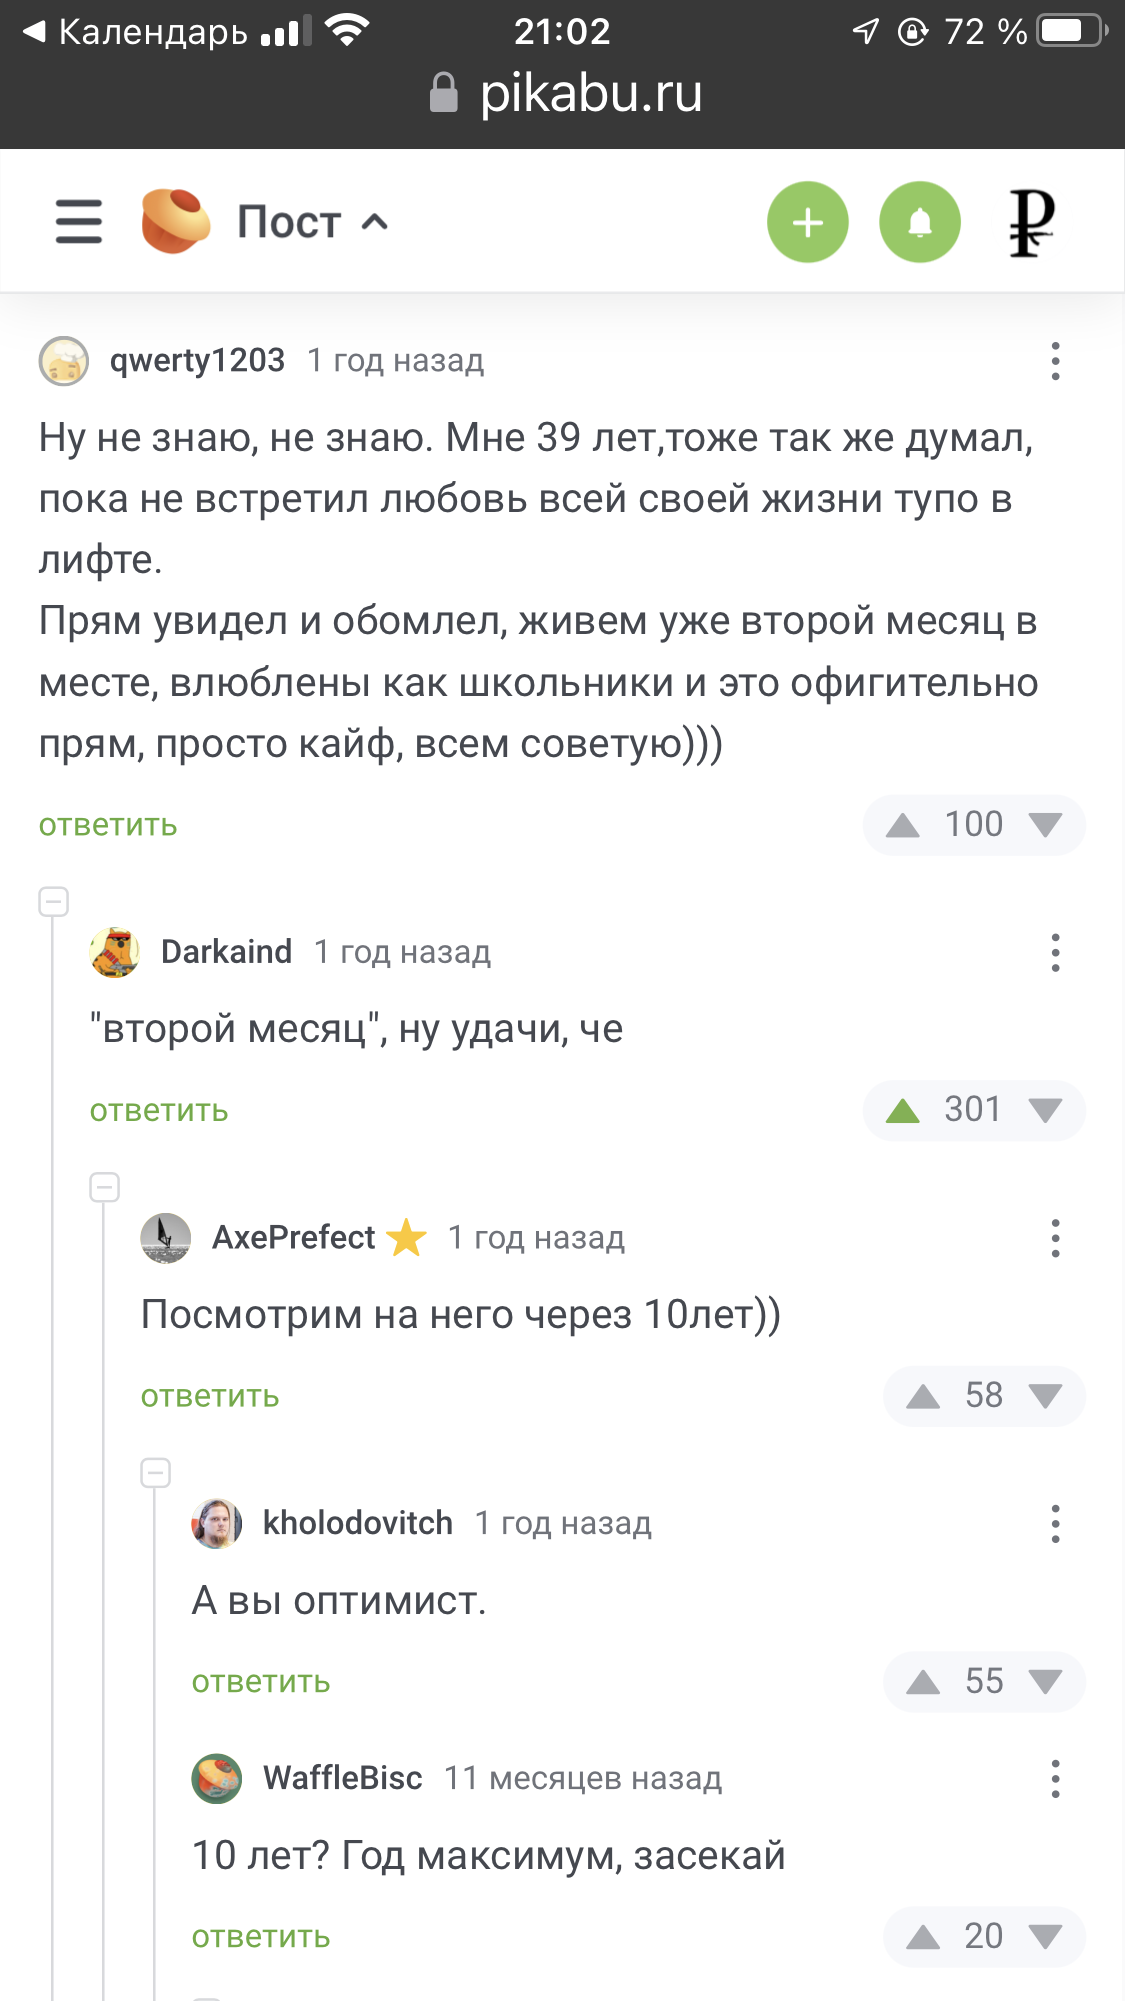Upvote qwerty1203's comment

[903, 825]
